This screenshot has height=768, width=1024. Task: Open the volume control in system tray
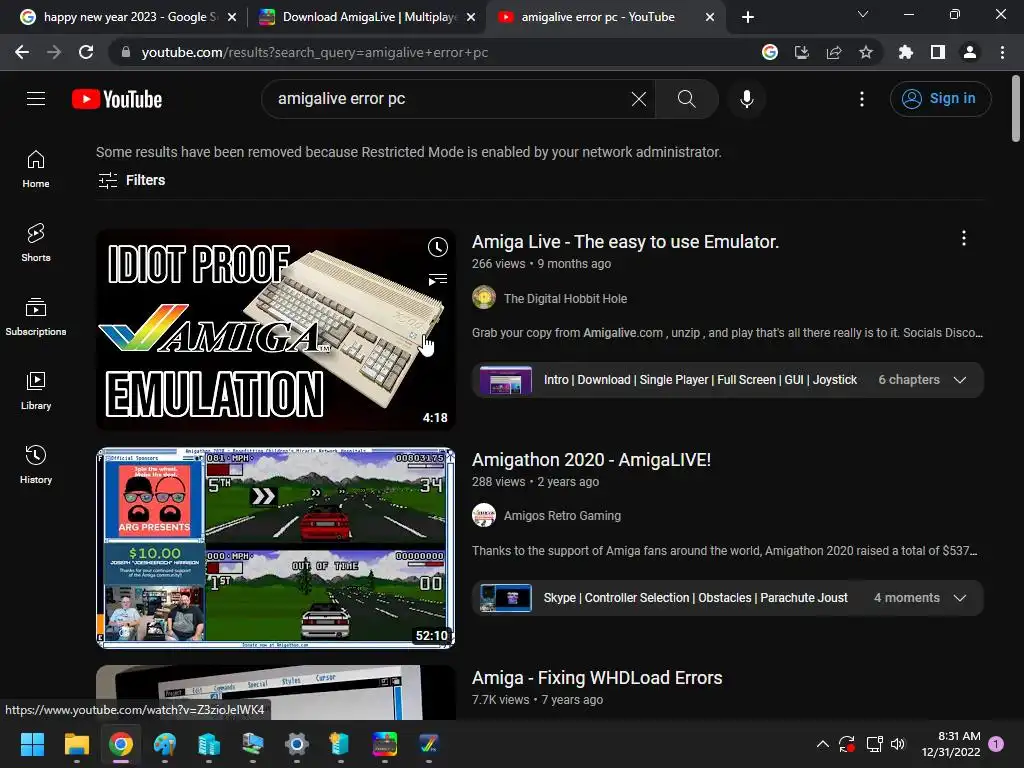pyautogui.click(x=899, y=744)
